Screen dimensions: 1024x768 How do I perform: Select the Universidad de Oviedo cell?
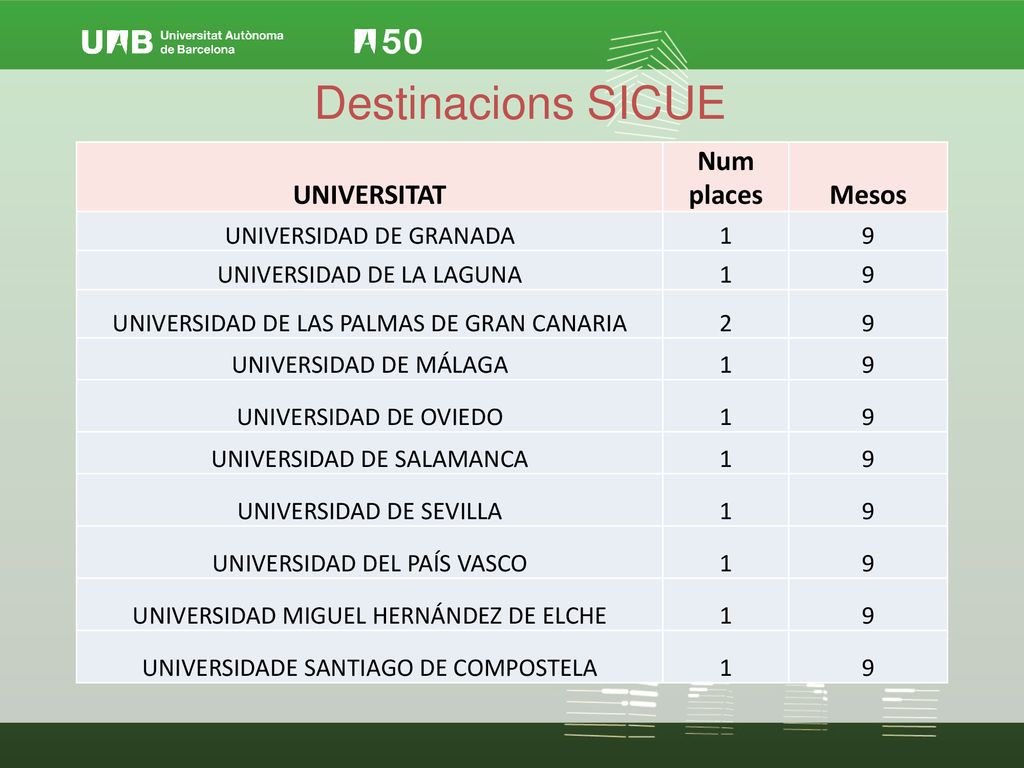(x=370, y=417)
